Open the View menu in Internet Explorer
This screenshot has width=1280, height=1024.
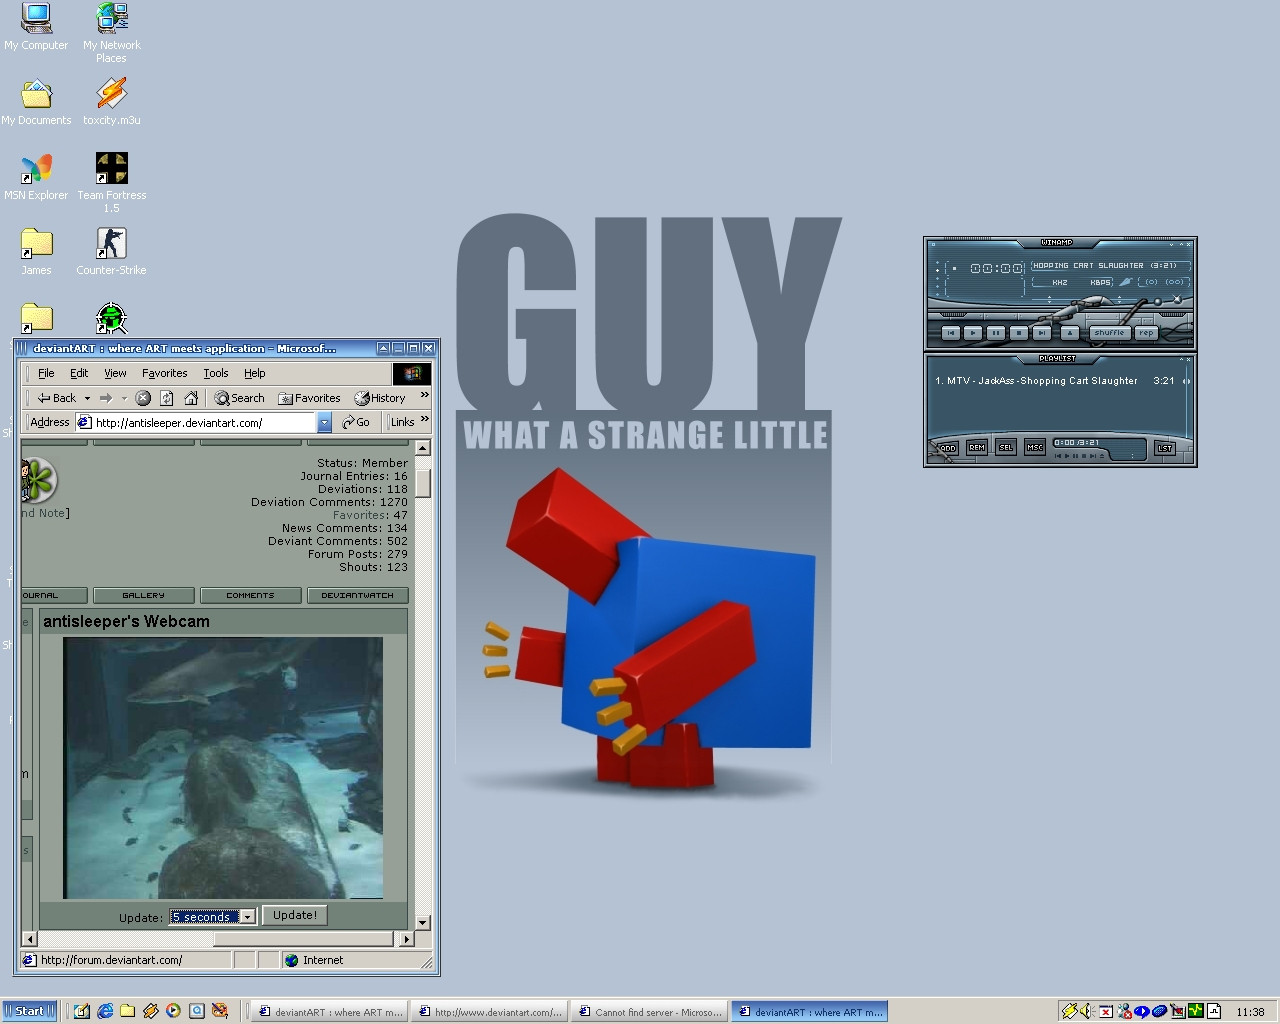point(115,373)
